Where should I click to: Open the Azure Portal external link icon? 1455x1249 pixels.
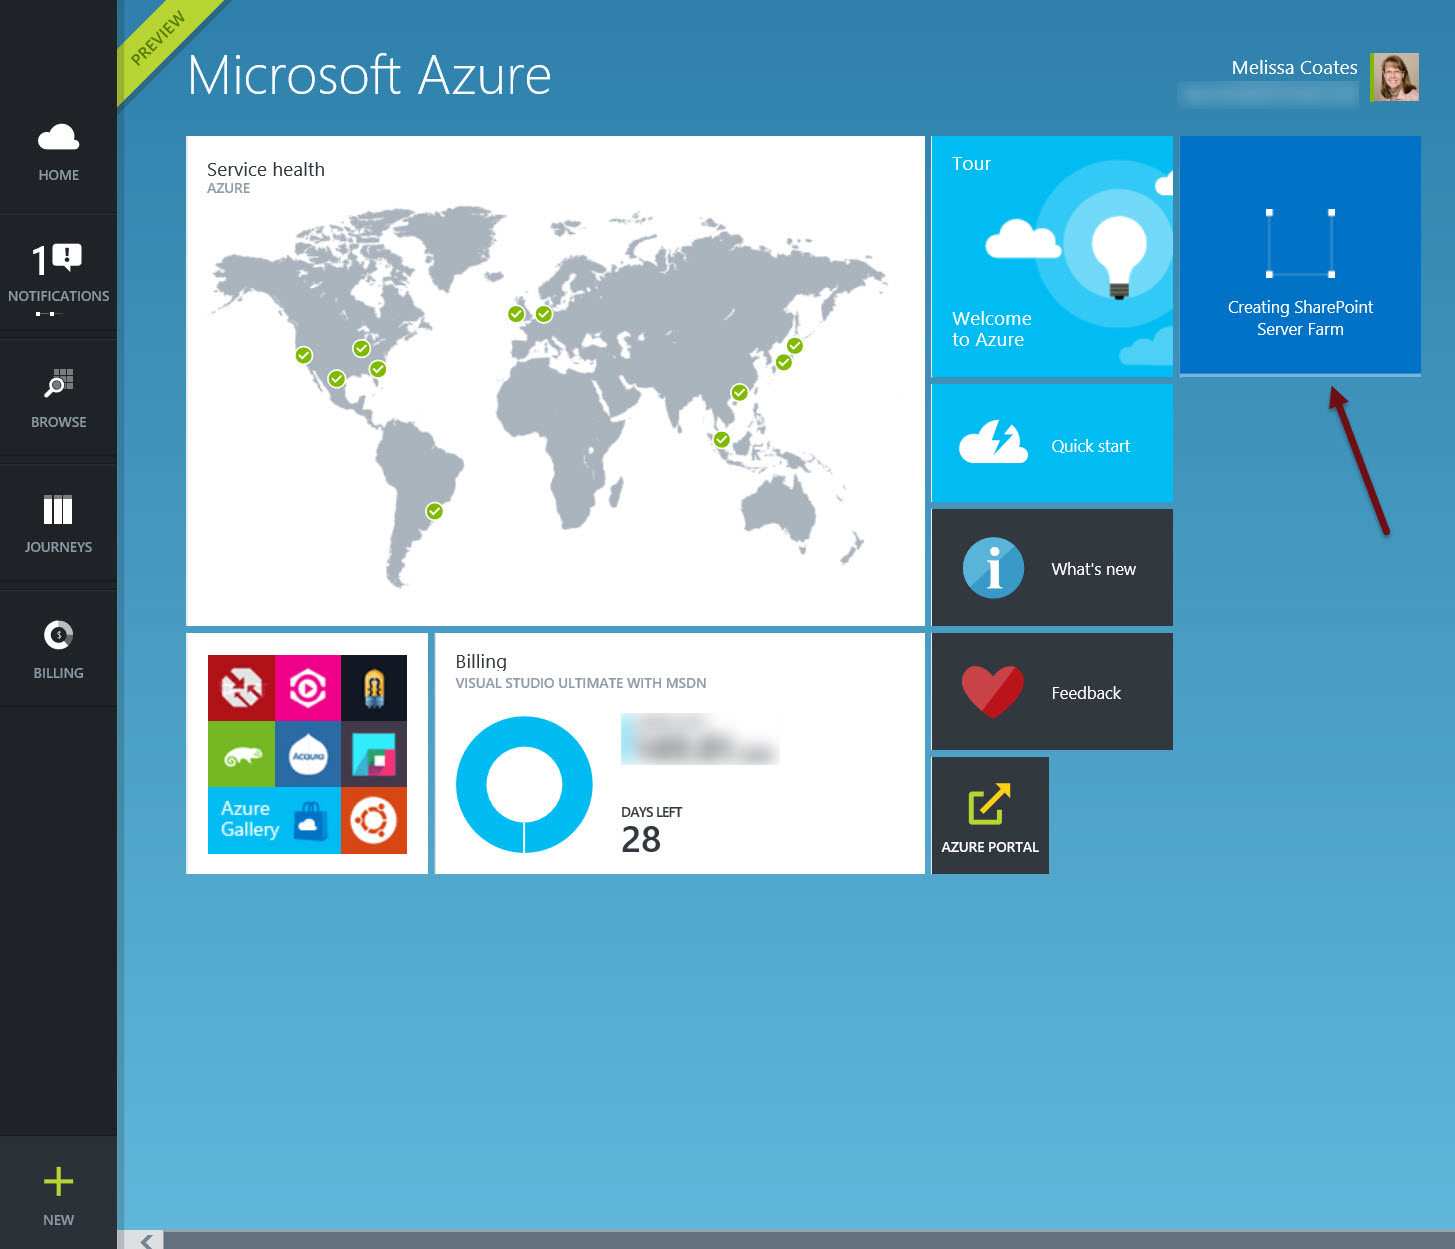pos(990,804)
